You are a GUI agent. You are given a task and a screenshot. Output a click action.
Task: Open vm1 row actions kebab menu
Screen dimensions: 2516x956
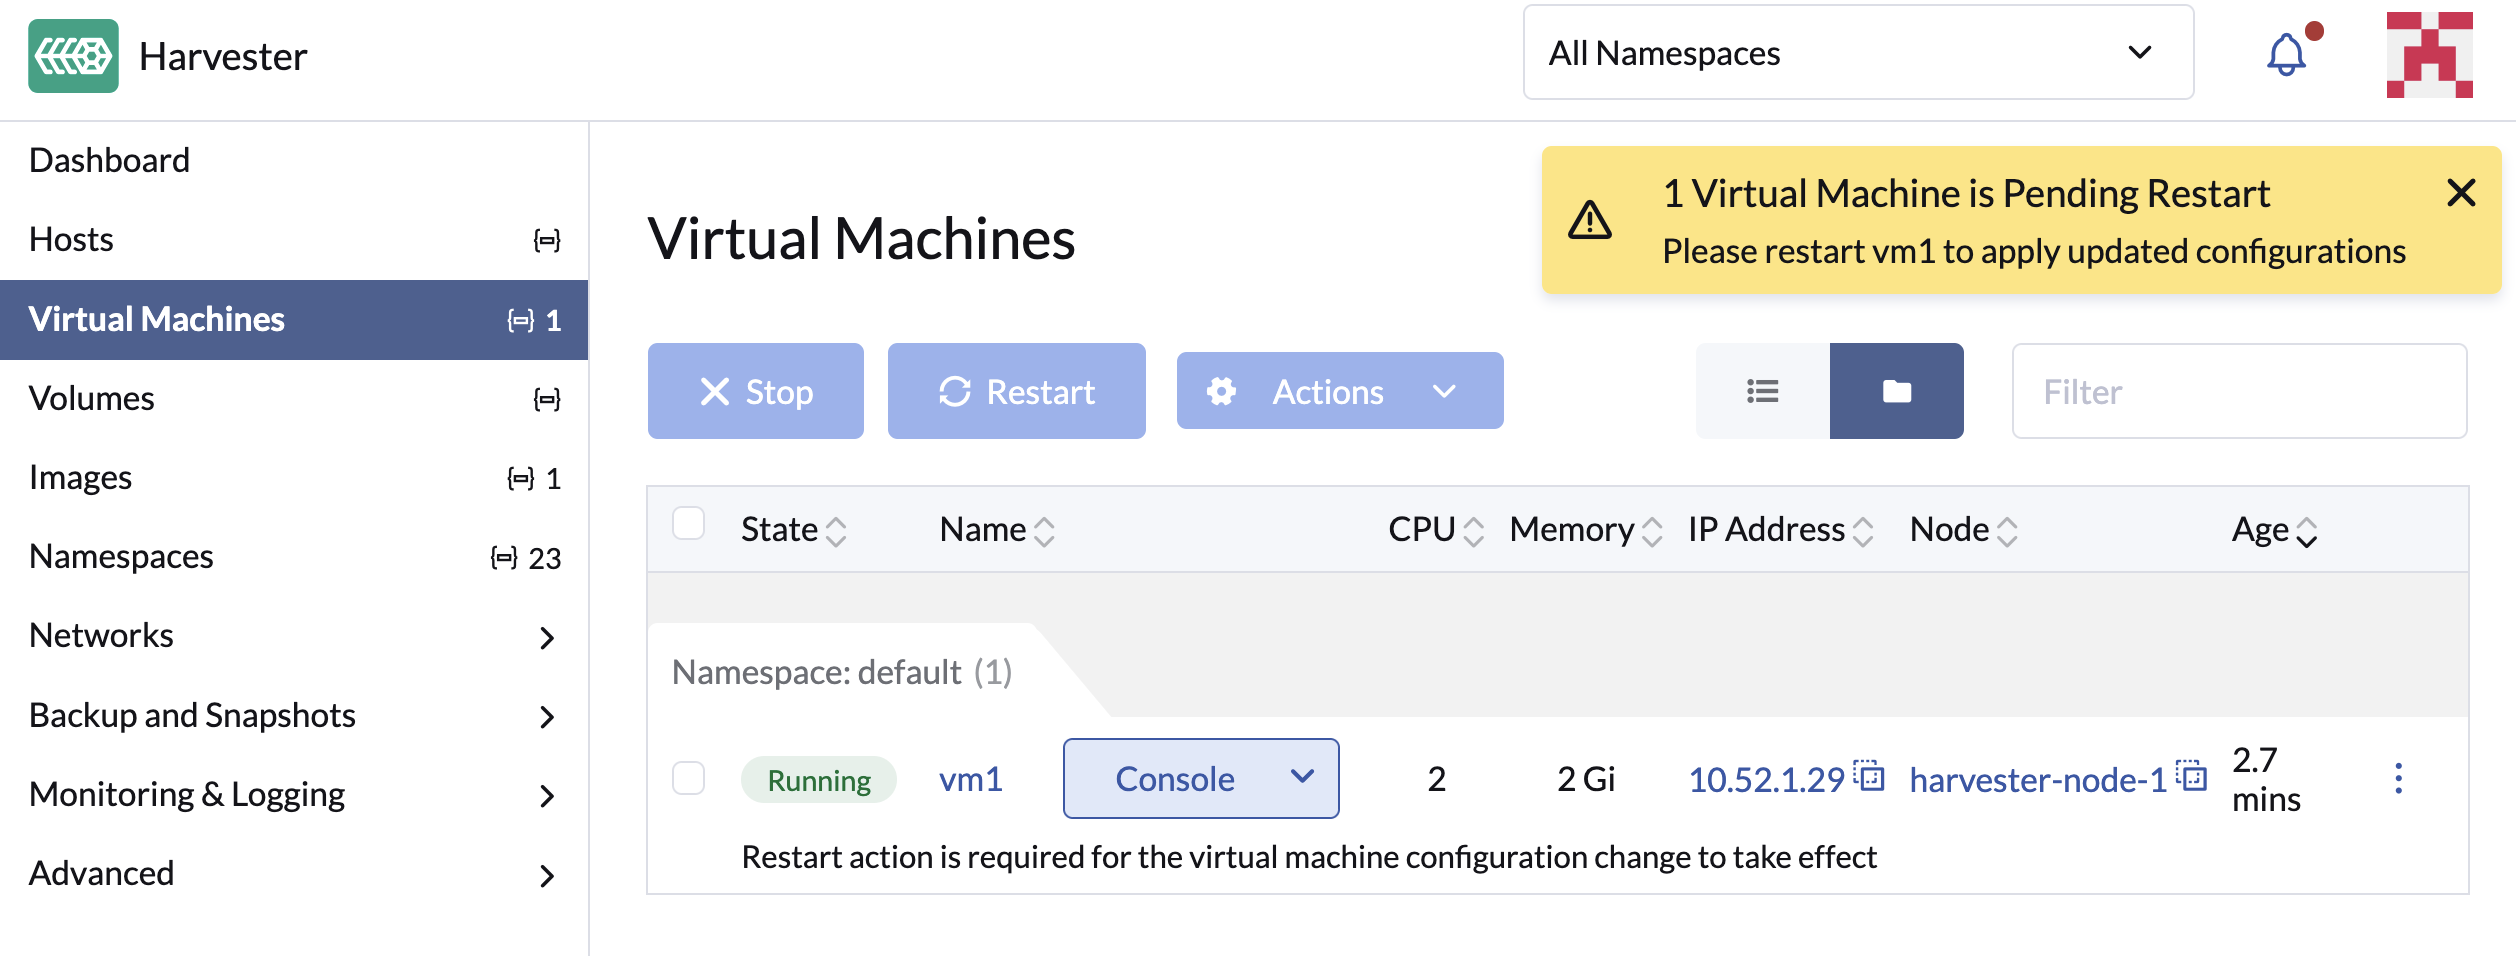pos(2399,779)
